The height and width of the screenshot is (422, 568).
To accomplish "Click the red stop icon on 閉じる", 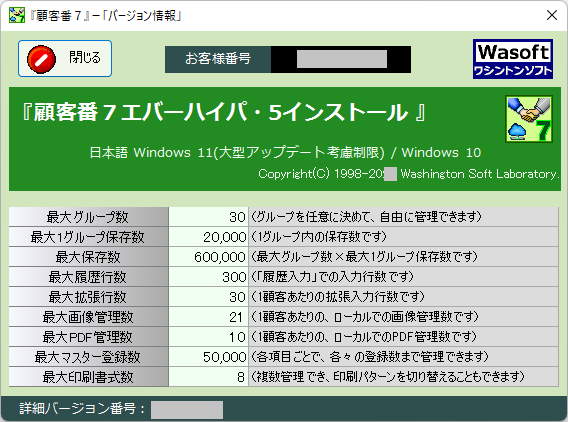I will pyautogui.click(x=41, y=59).
